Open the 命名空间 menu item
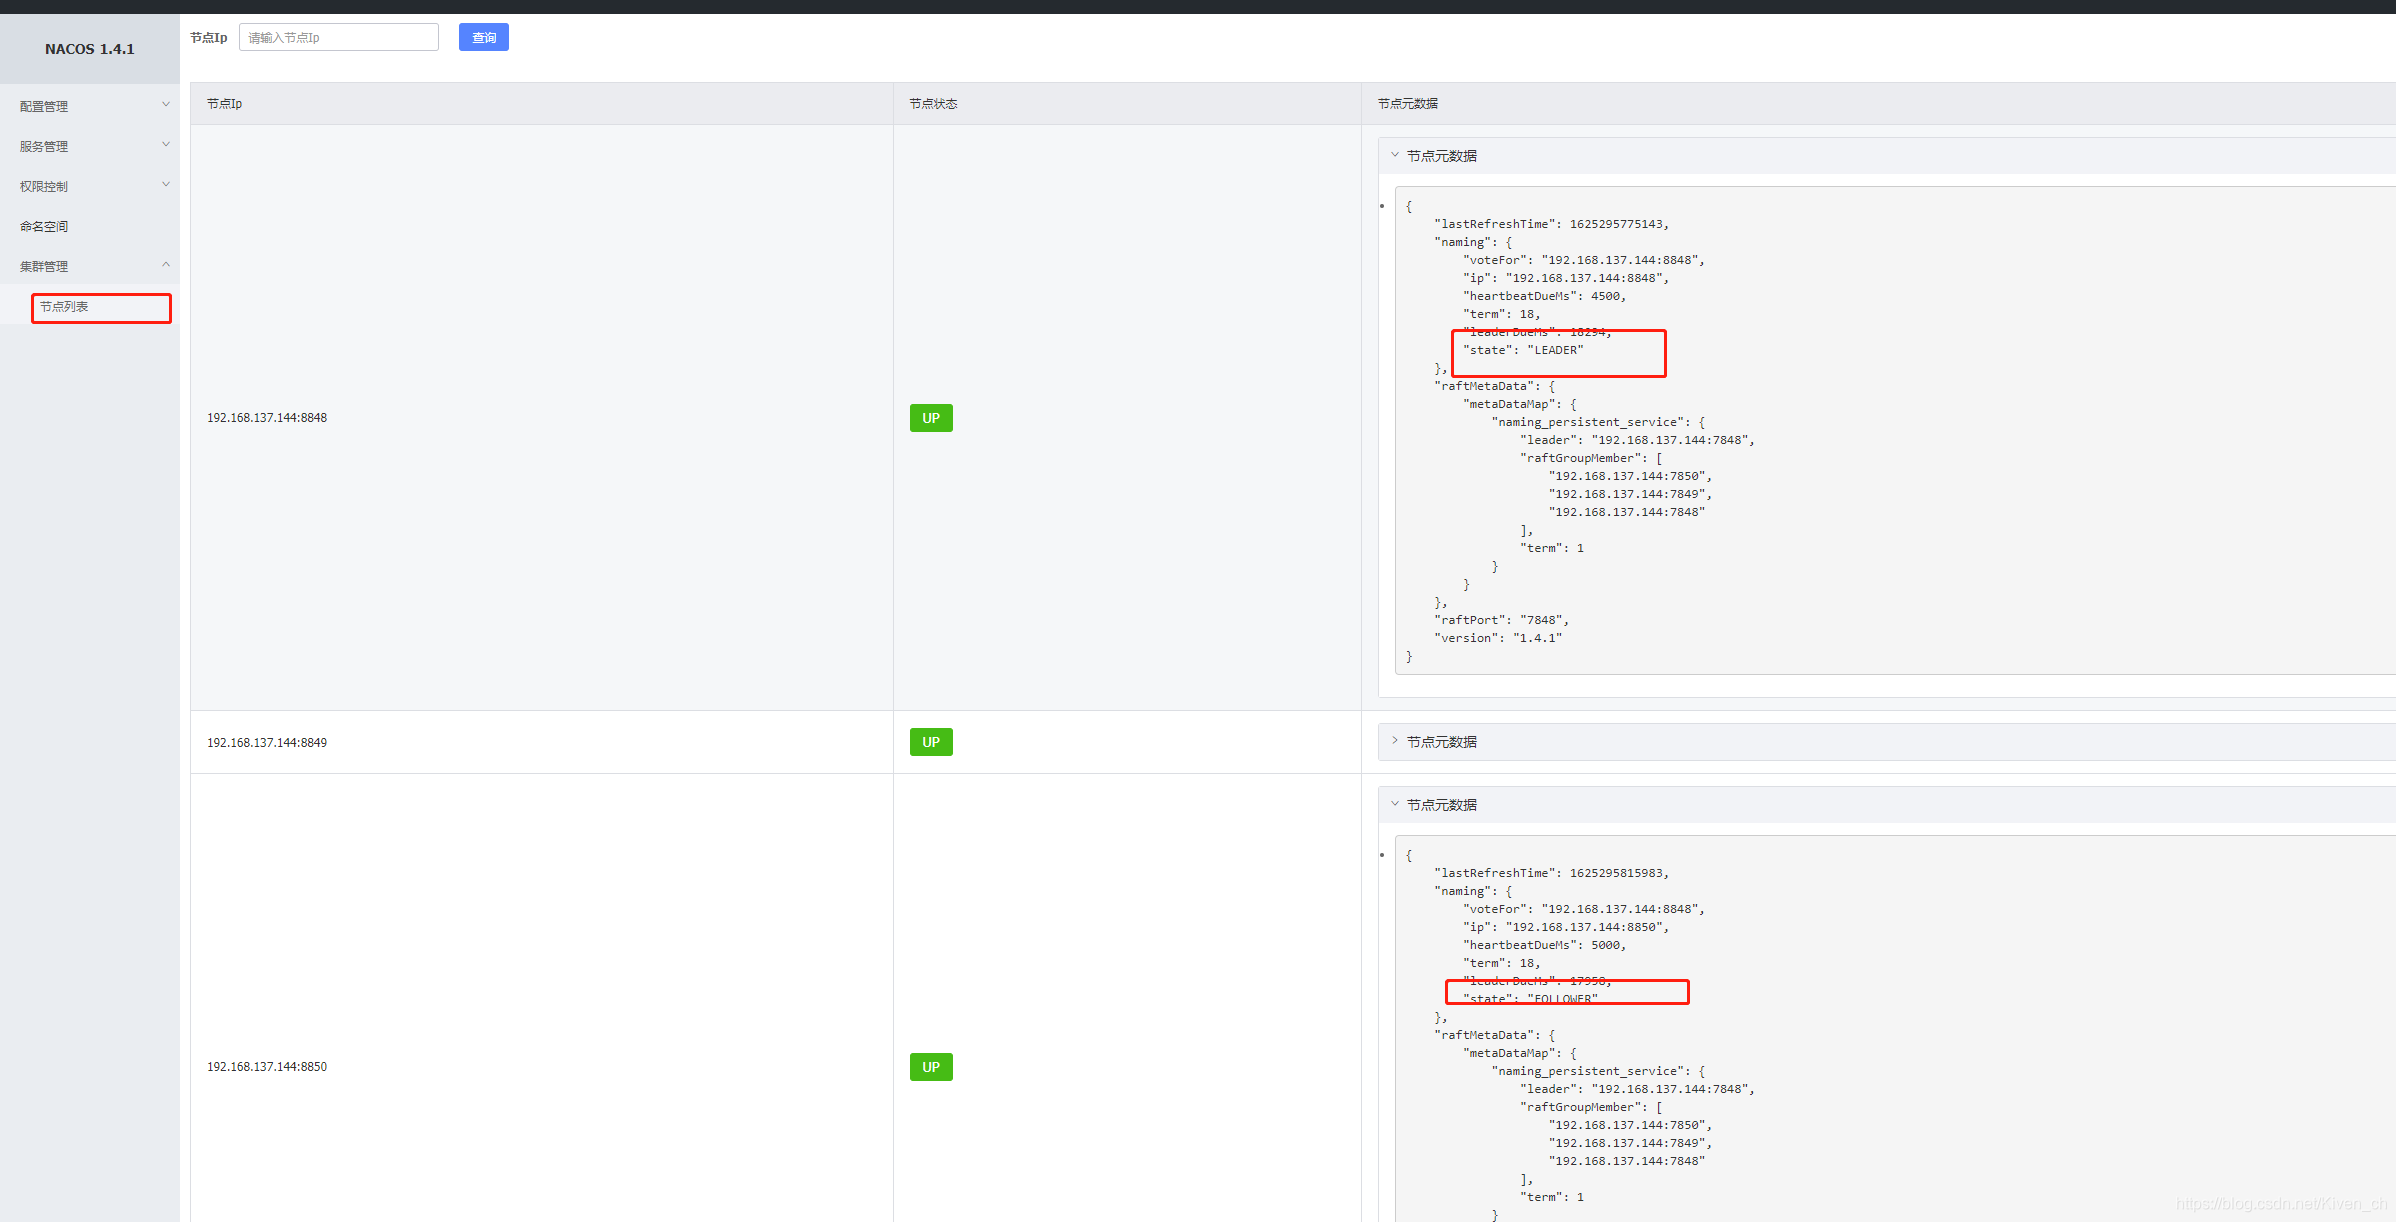The height and width of the screenshot is (1222, 2396). [x=45, y=226]
